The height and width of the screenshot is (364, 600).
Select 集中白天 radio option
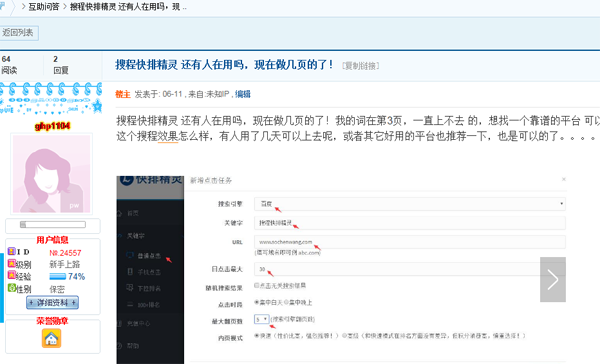(257, 302)
